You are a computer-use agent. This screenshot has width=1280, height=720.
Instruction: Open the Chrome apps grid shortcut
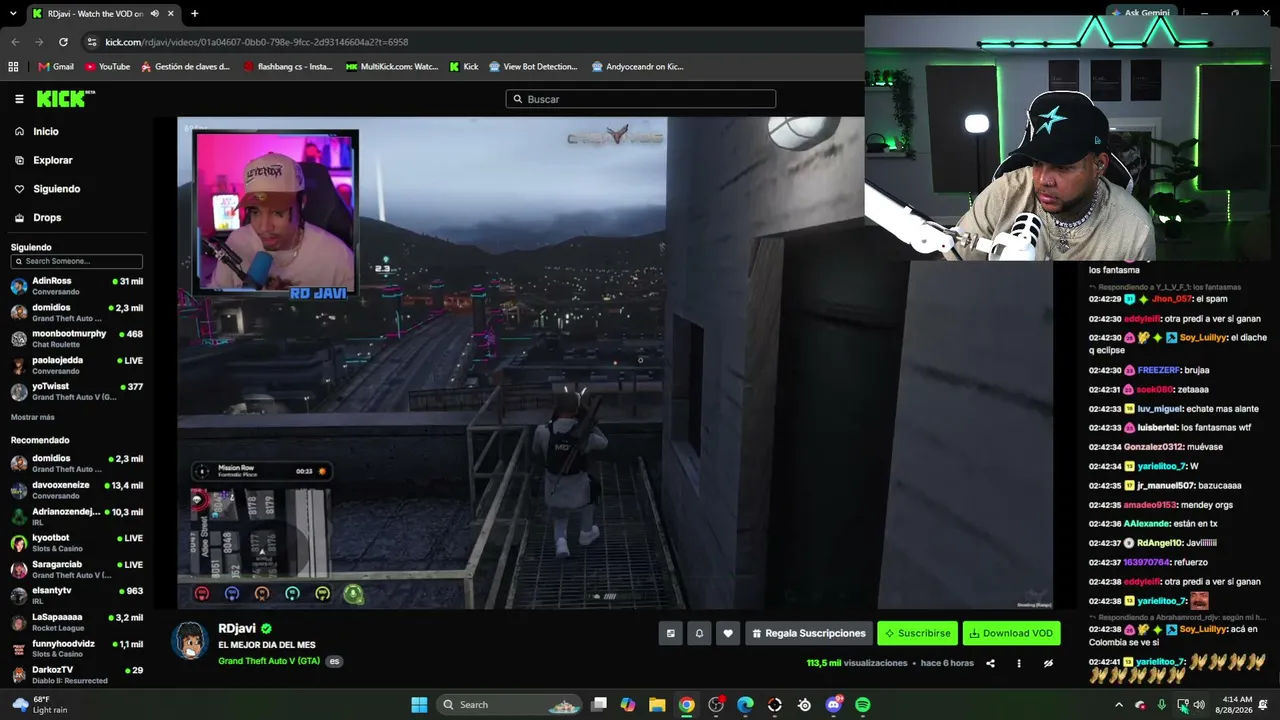(13, 67)
